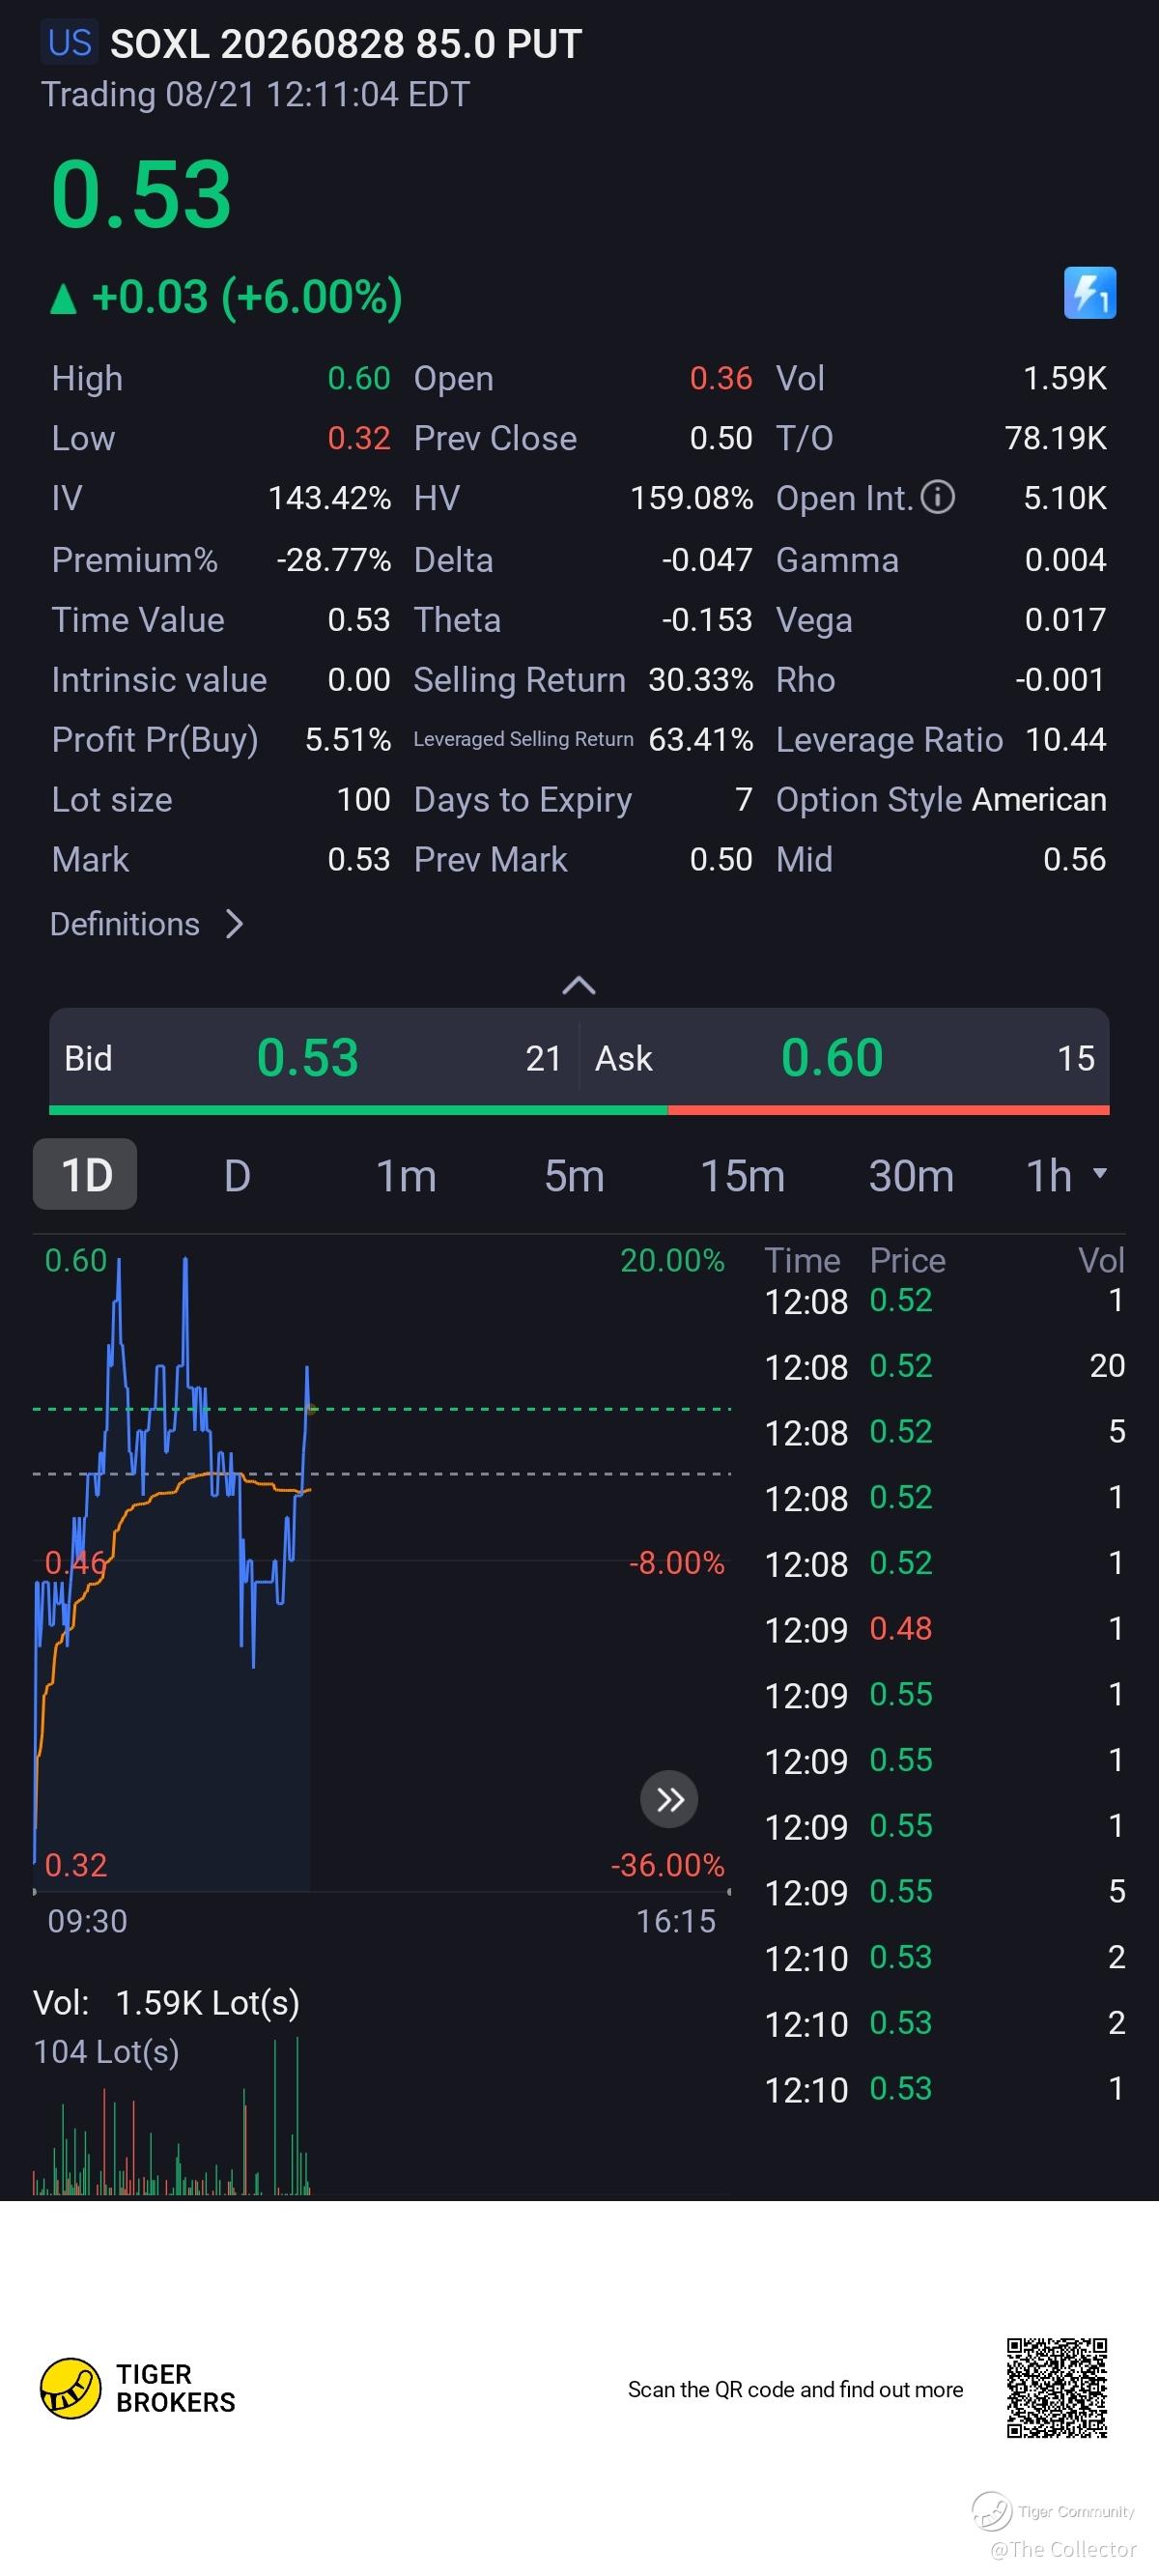The width and height of the screenshot is (1159, 2576).
Task: Tap the US market flag badge
Action: pyautogui.click(x=70, y=43)
